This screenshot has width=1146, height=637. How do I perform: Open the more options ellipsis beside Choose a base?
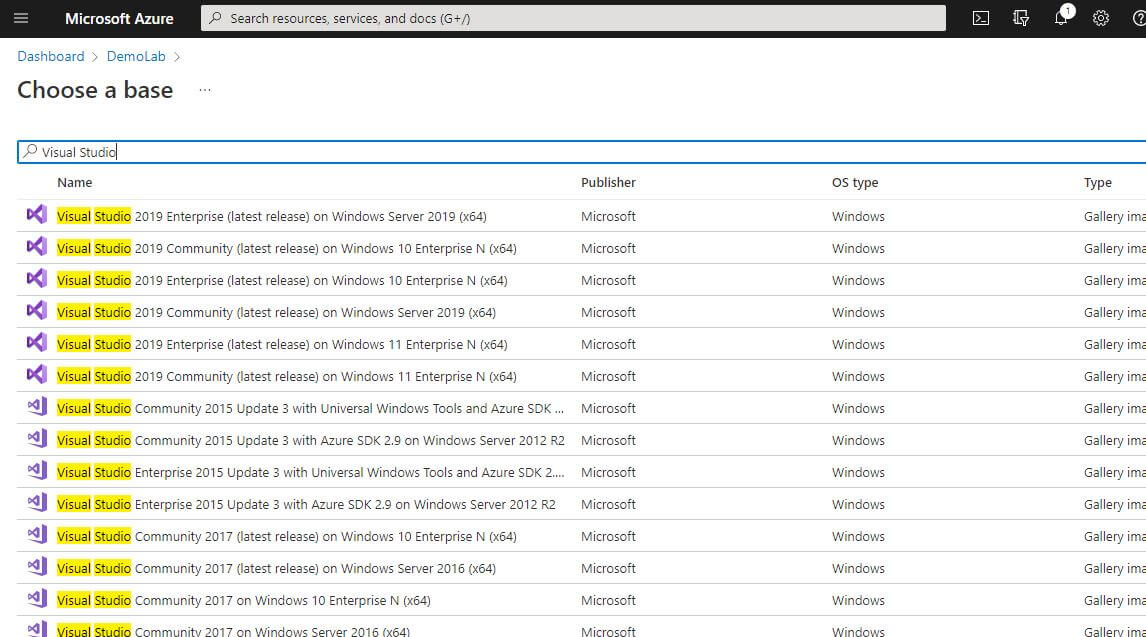click(205, 90)
